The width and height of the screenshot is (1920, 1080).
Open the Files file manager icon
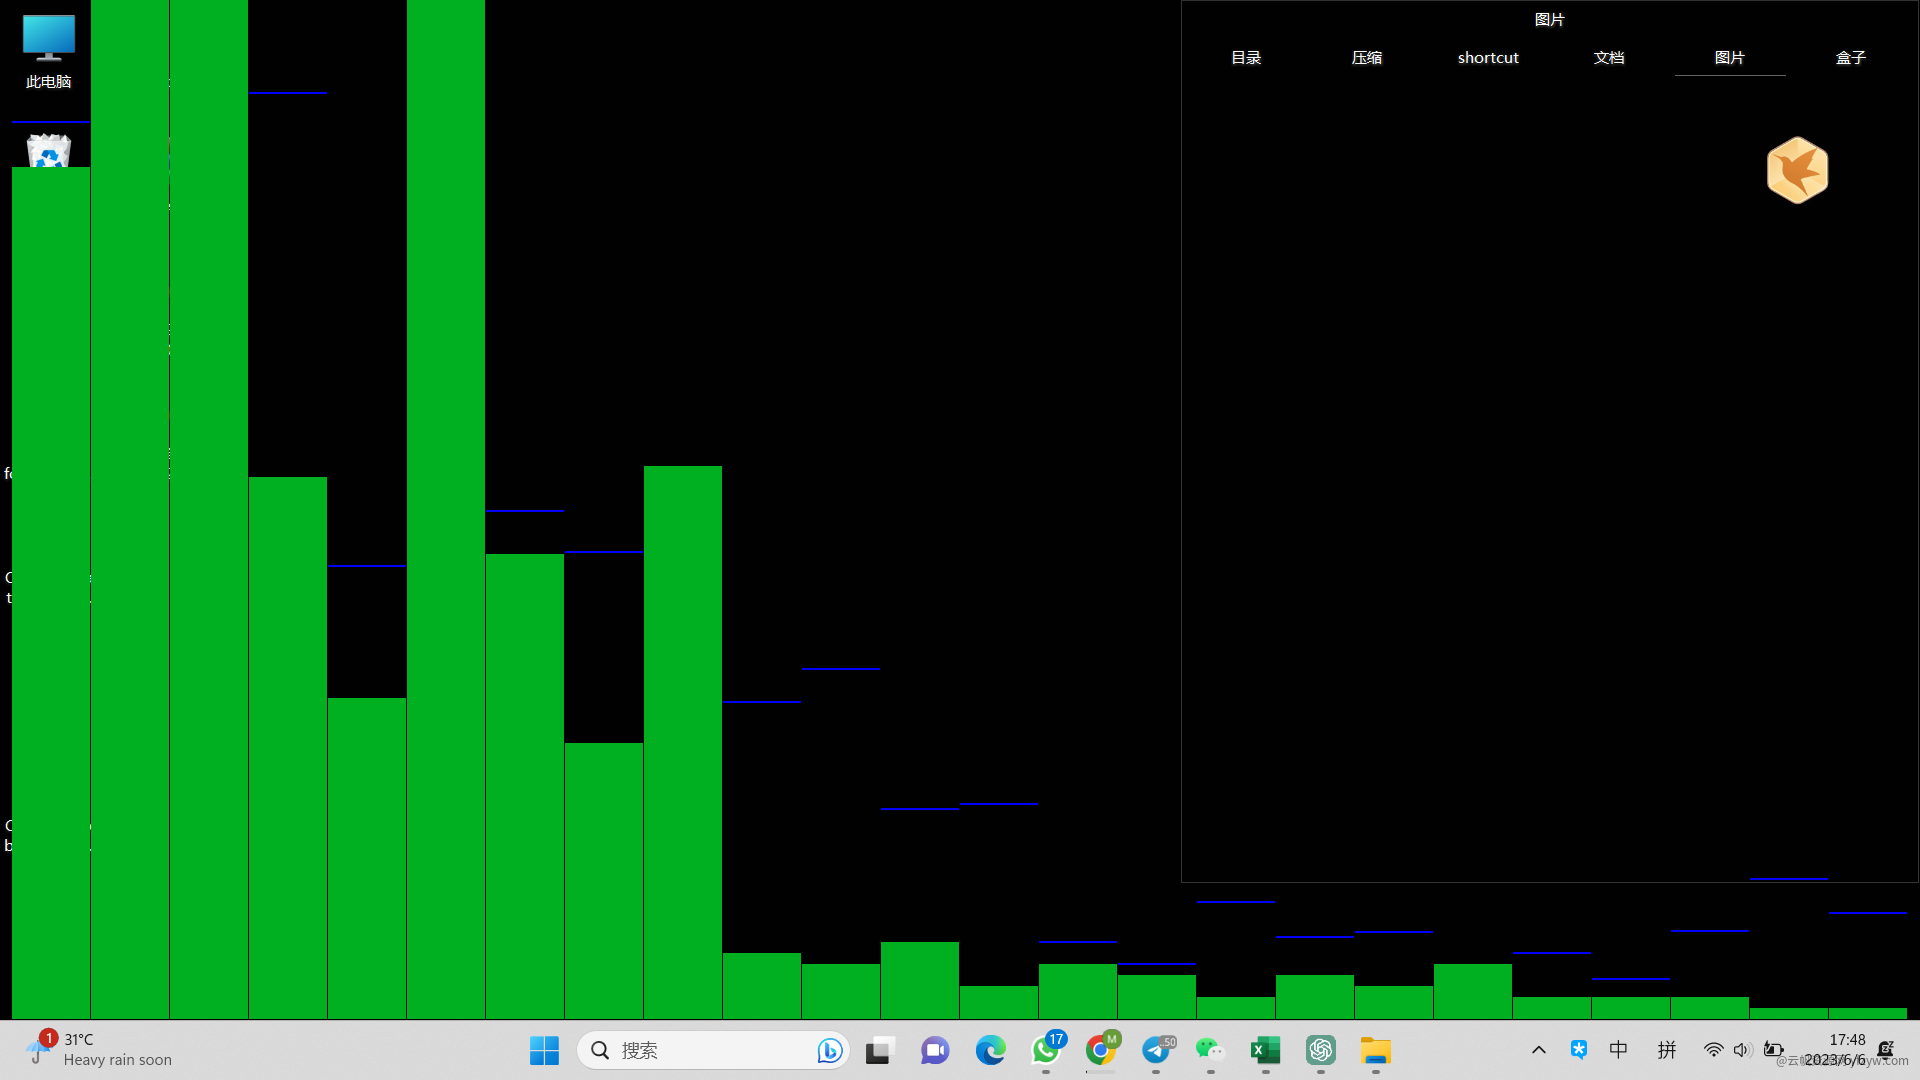(1377, 1050)
